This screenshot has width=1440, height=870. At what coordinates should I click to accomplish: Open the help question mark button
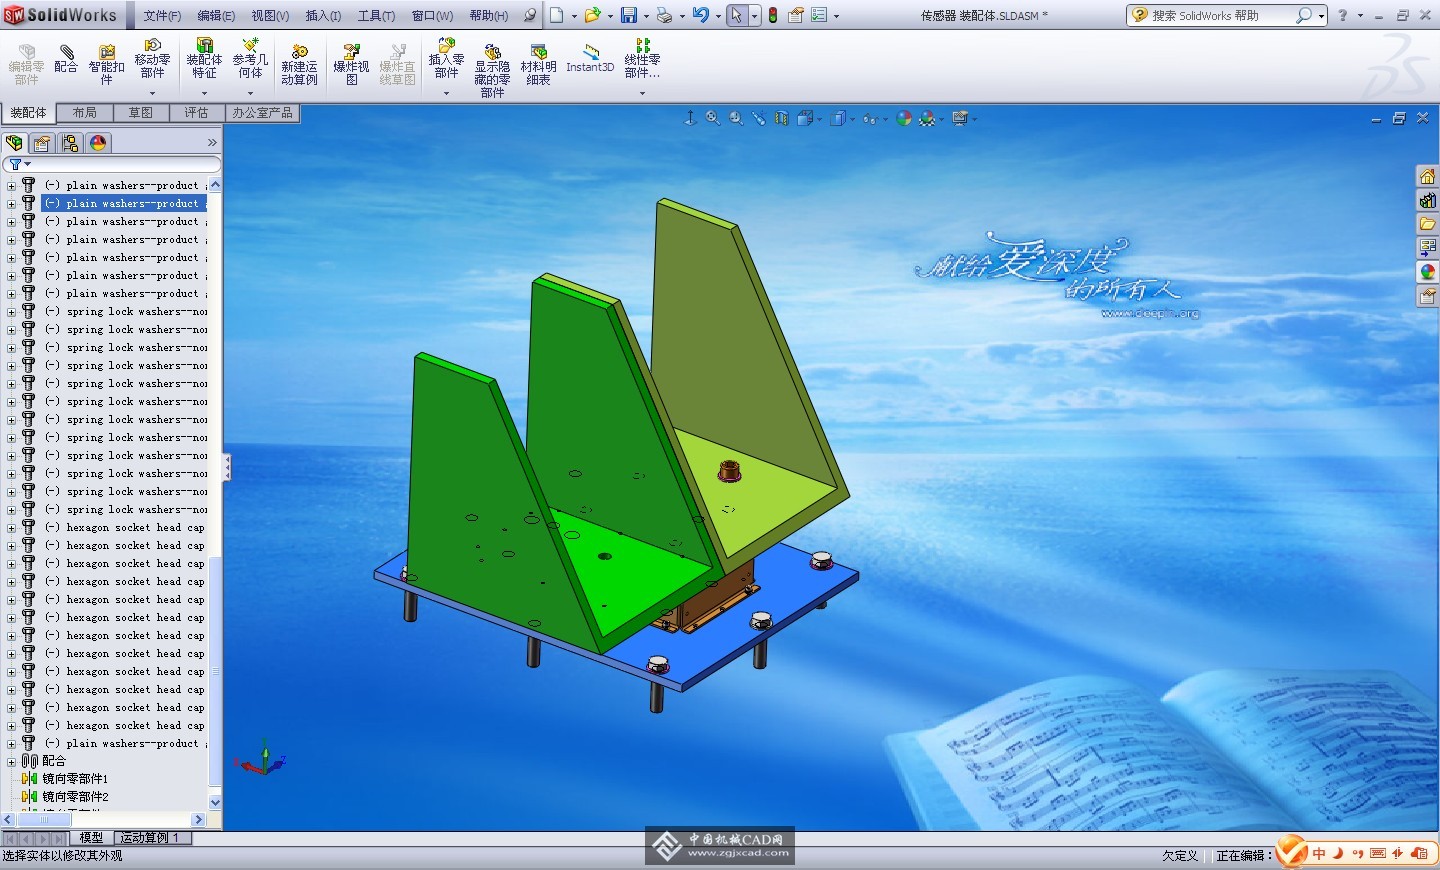1343,15
